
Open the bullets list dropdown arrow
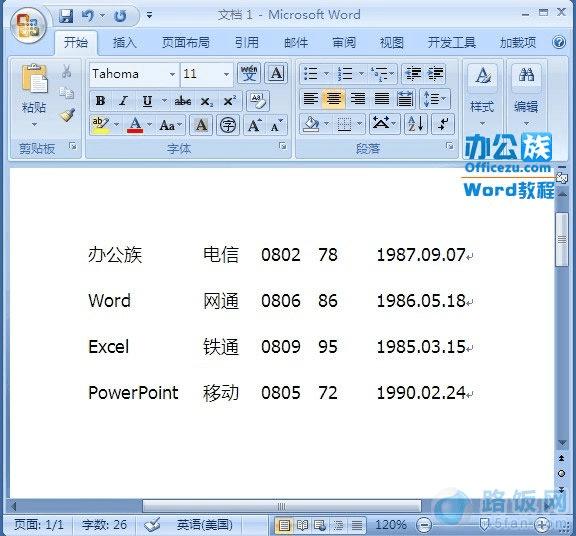(x=327, y=74)
